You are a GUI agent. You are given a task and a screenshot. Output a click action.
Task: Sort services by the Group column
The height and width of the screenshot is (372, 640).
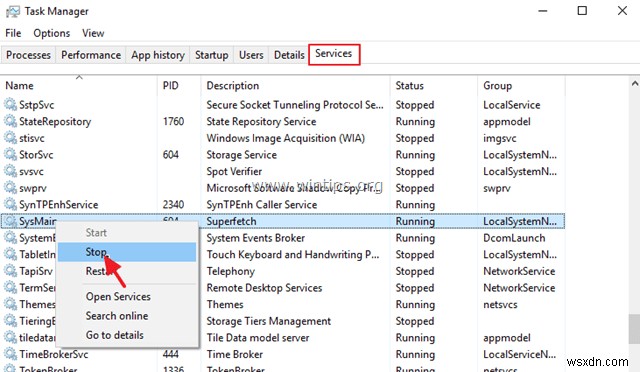coord(521,85)
